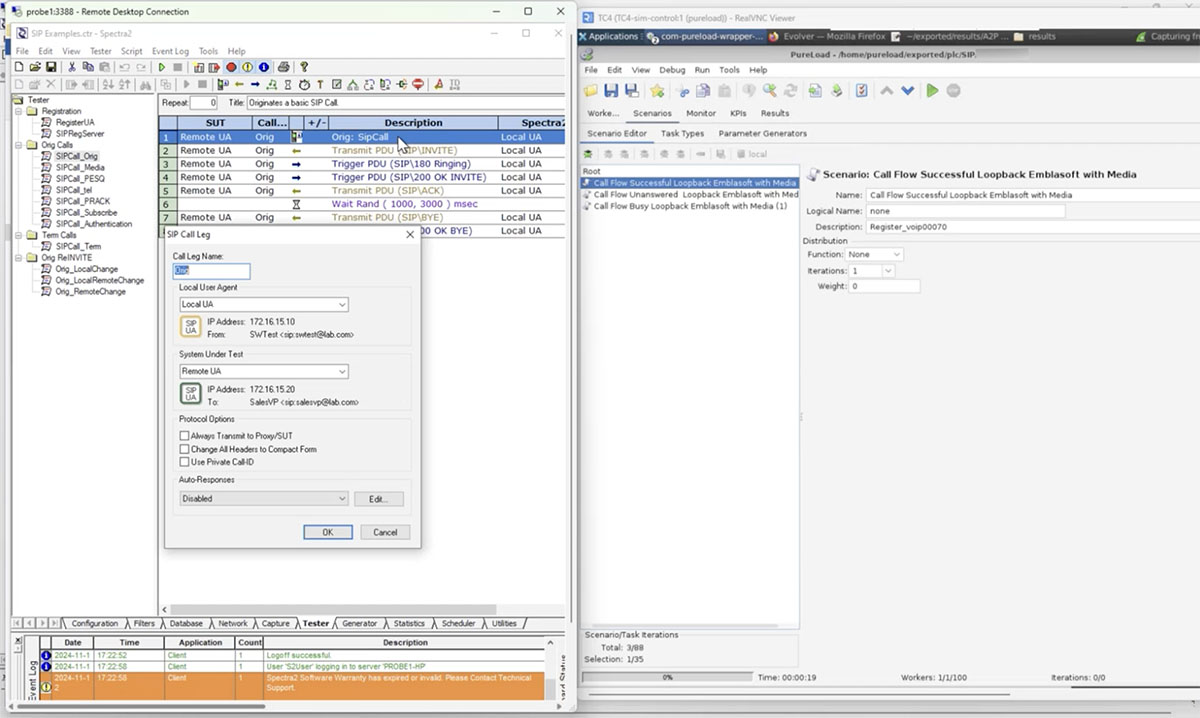
Task: Check Change All Headers to Compact Form
Action: click(186, 450)
